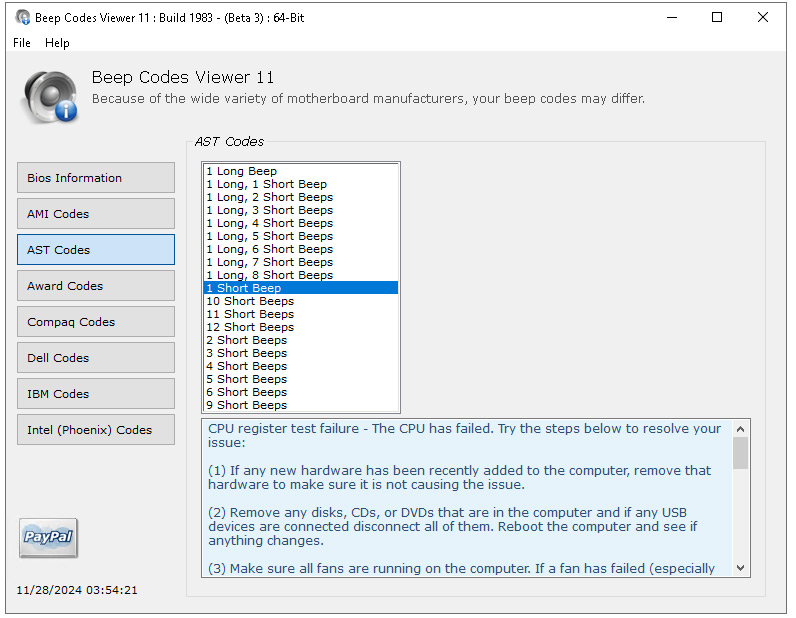Maximize the Beep Codes Viewer window
Viewport: 796px width, 618px height.
coord(717,17)
